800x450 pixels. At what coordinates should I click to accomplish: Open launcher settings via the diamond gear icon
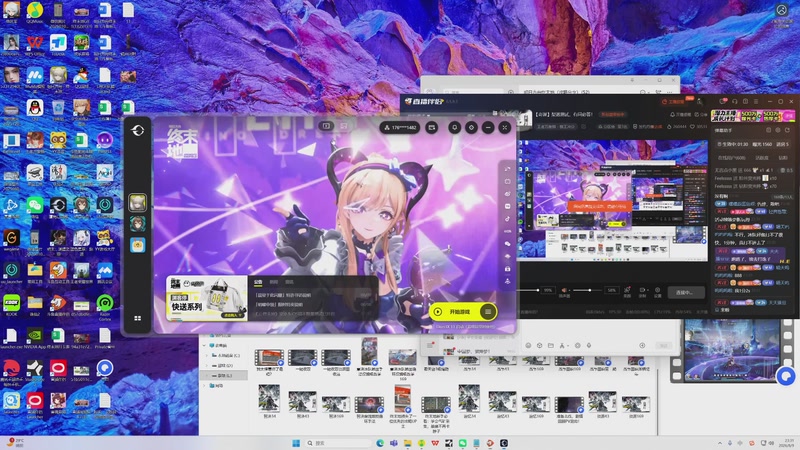[x=471, y=128]
